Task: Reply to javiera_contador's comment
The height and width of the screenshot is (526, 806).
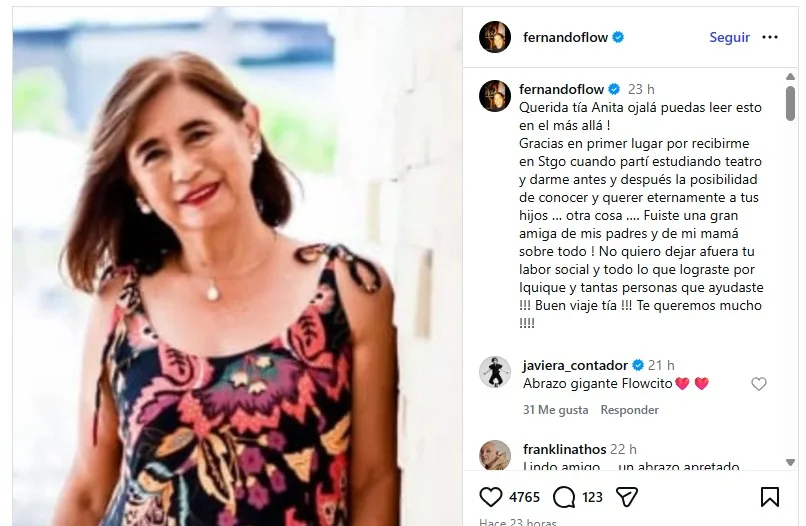Action: coord(629,410)
